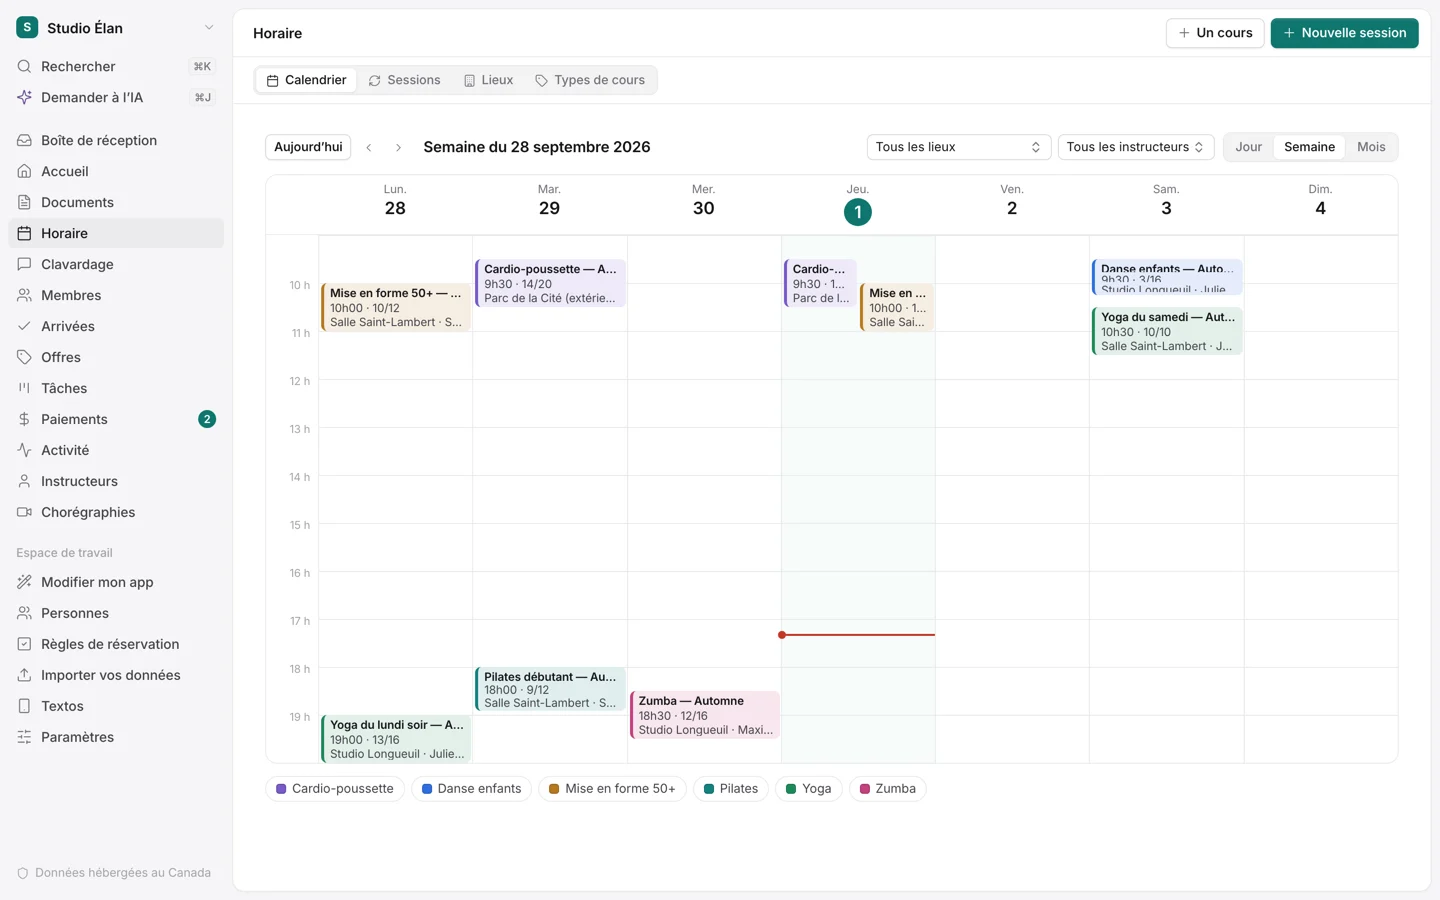Open the Zumba — Automne calendar event
The image size is (1440, 900).
point(705,715)
